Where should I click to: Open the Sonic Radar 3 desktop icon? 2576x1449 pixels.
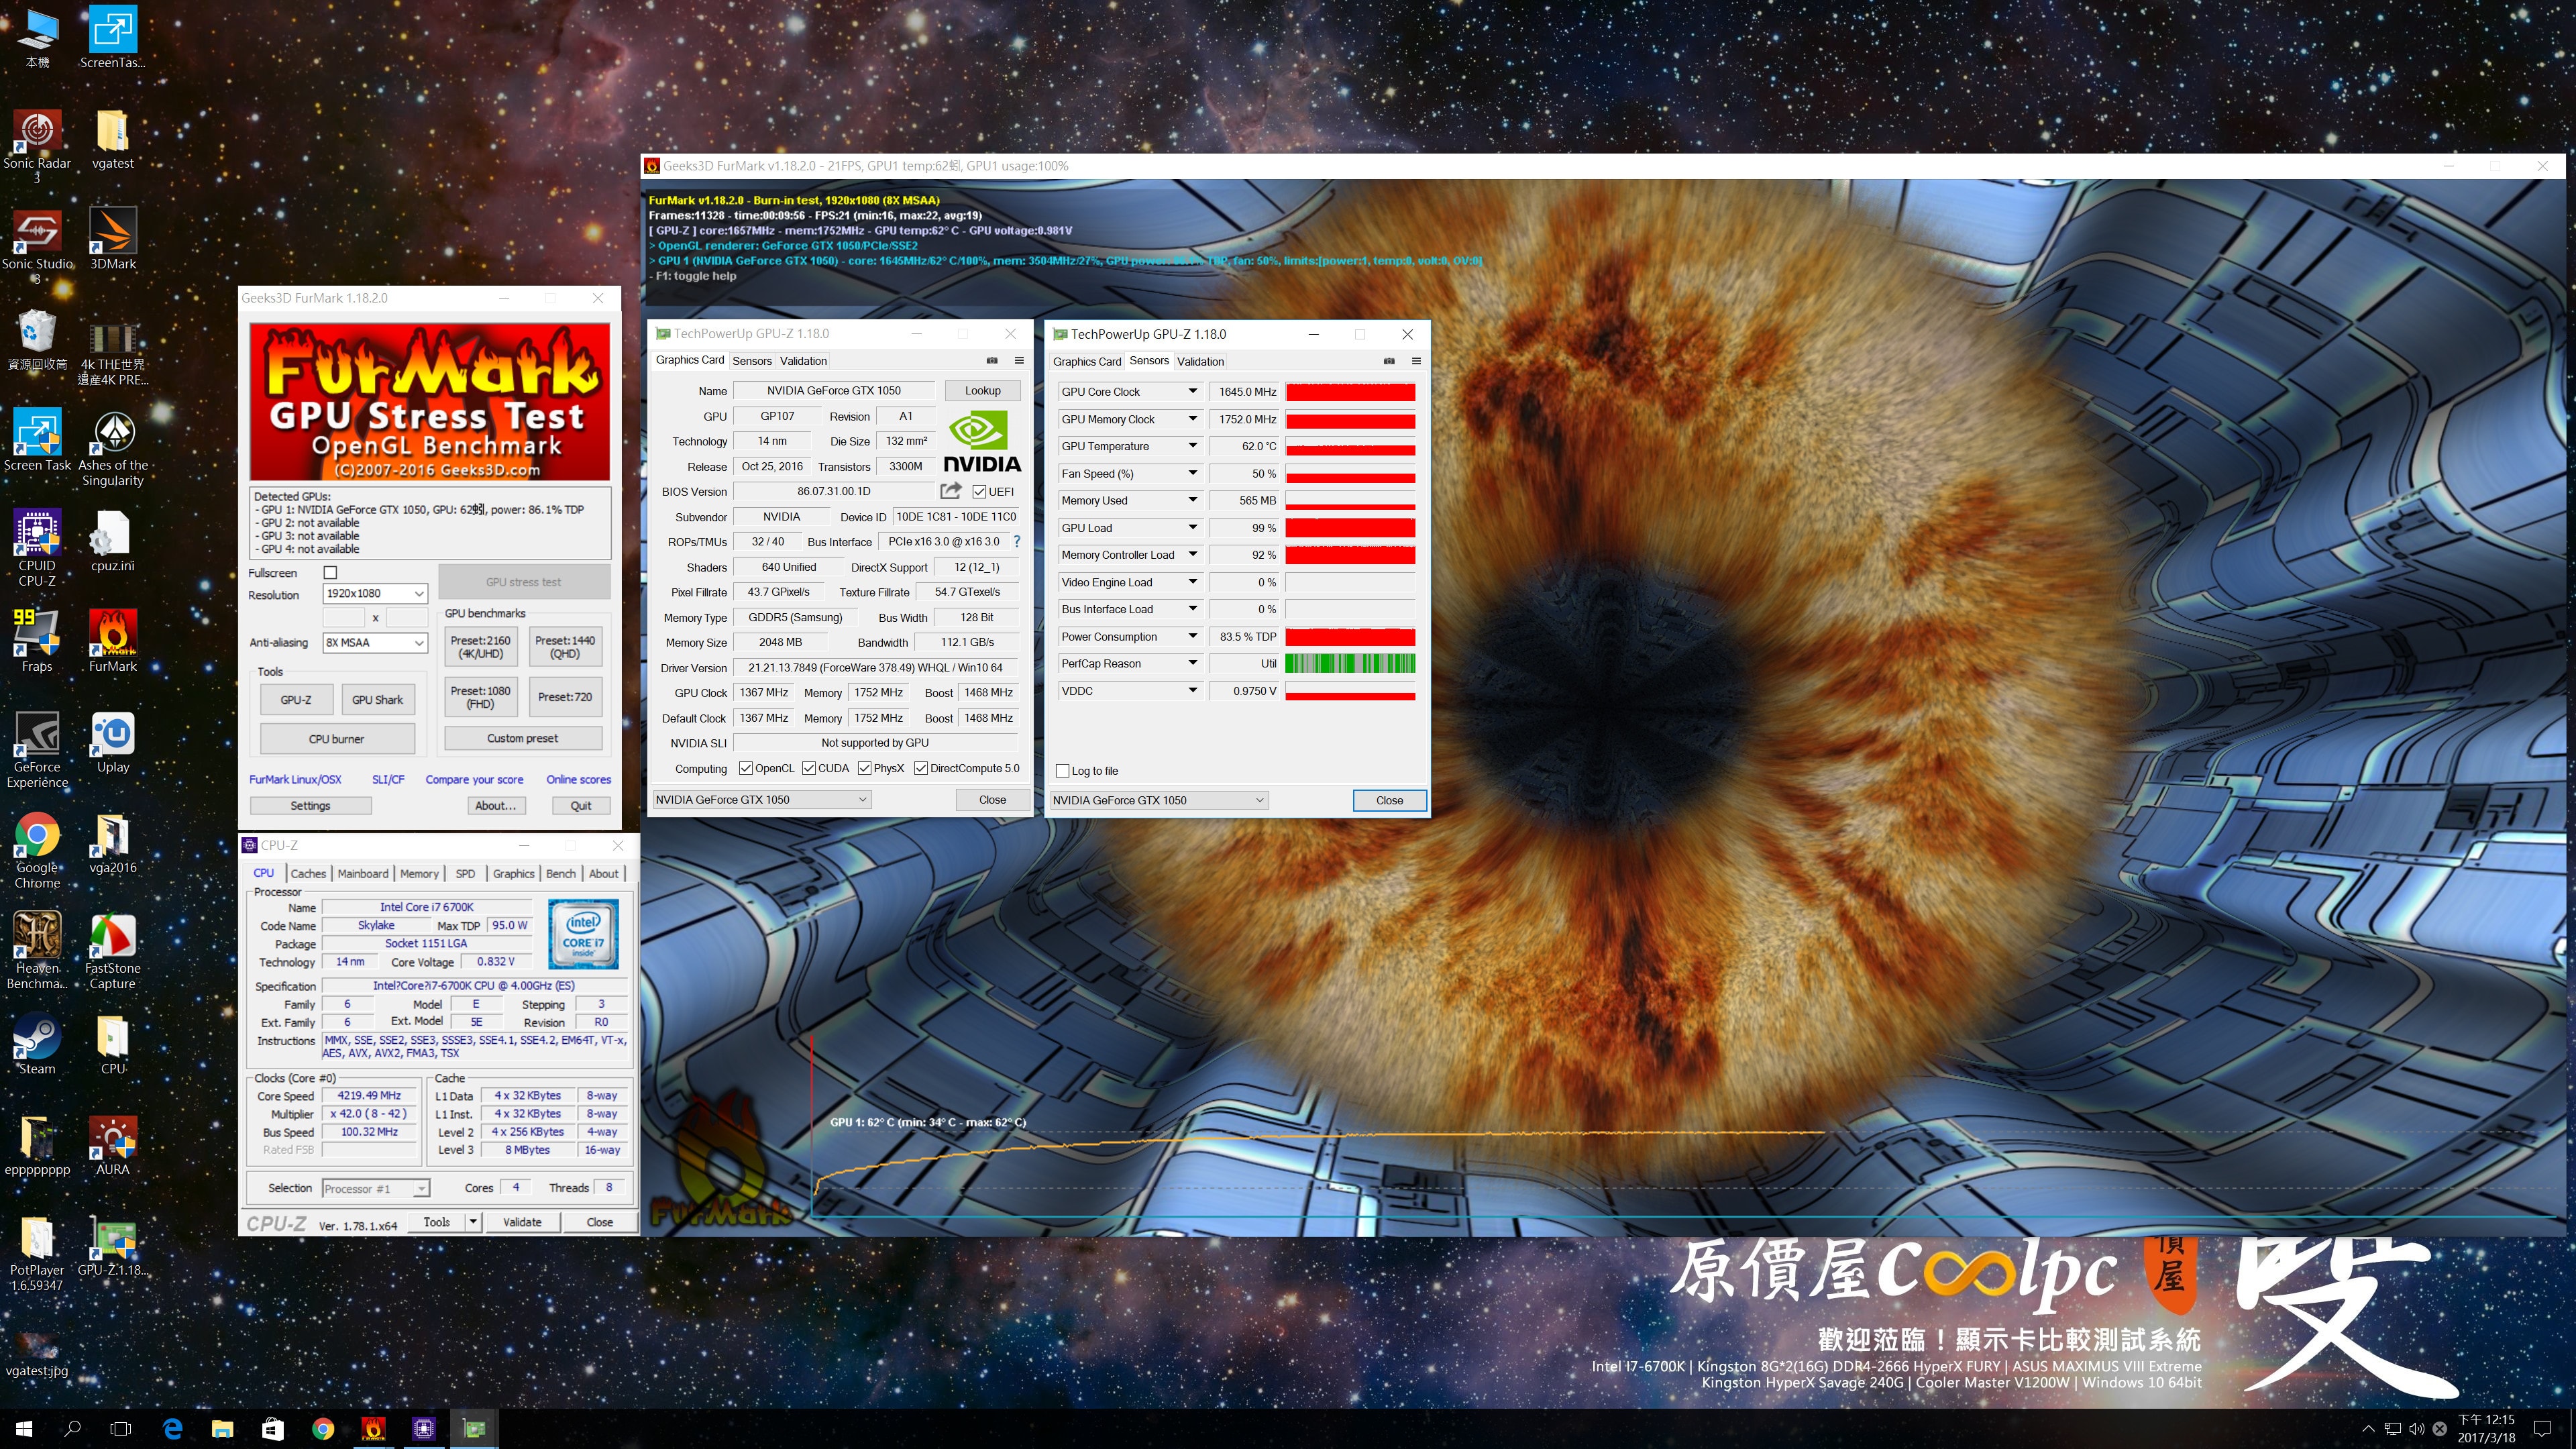tap(37, 147)
